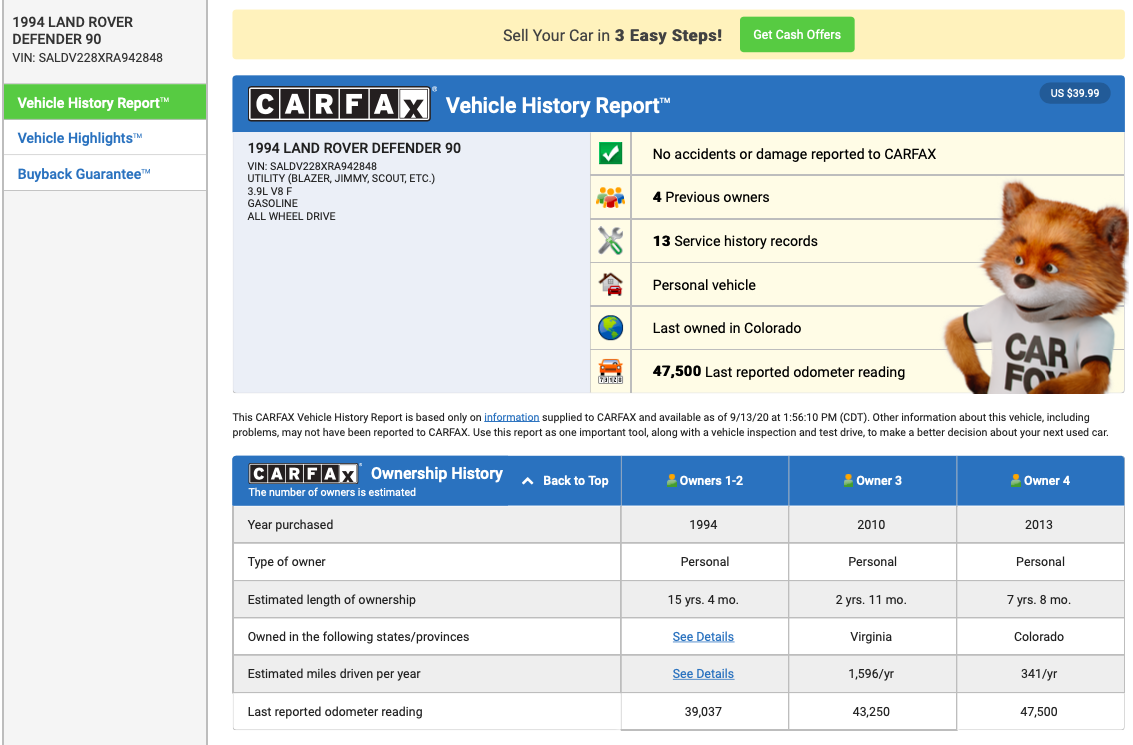Viewport: 1133px width, 745px height.
Task: Click 'Personal vehicle' summary text
Action: coord(704,285)
